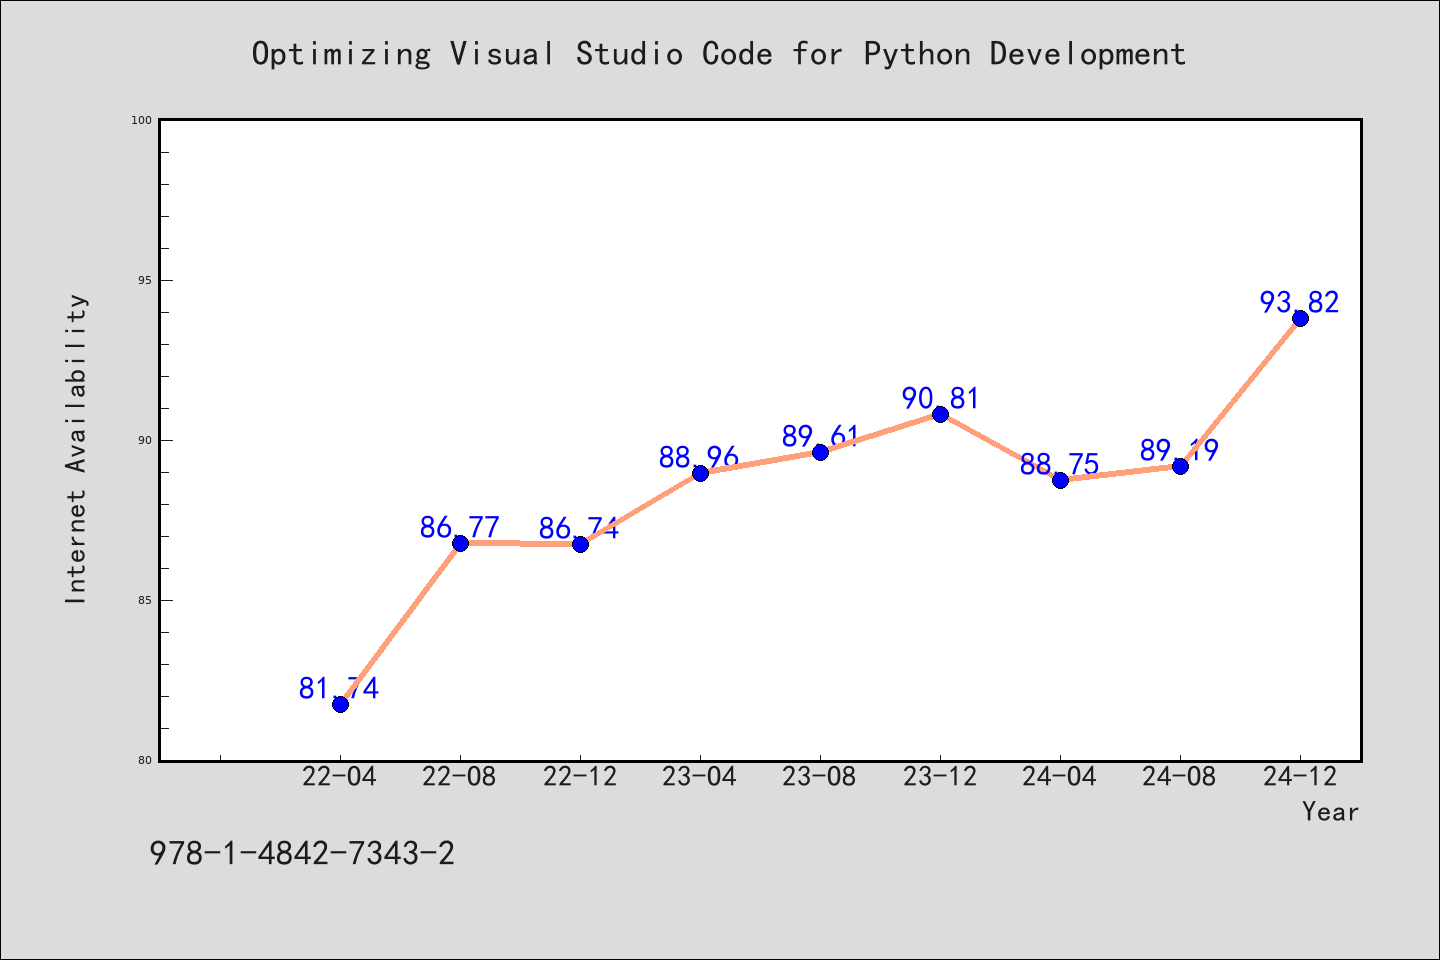The image size is (1440, 960).
Task: Click the x-axis tick label '24-08'
Action: coord(1180,777)
